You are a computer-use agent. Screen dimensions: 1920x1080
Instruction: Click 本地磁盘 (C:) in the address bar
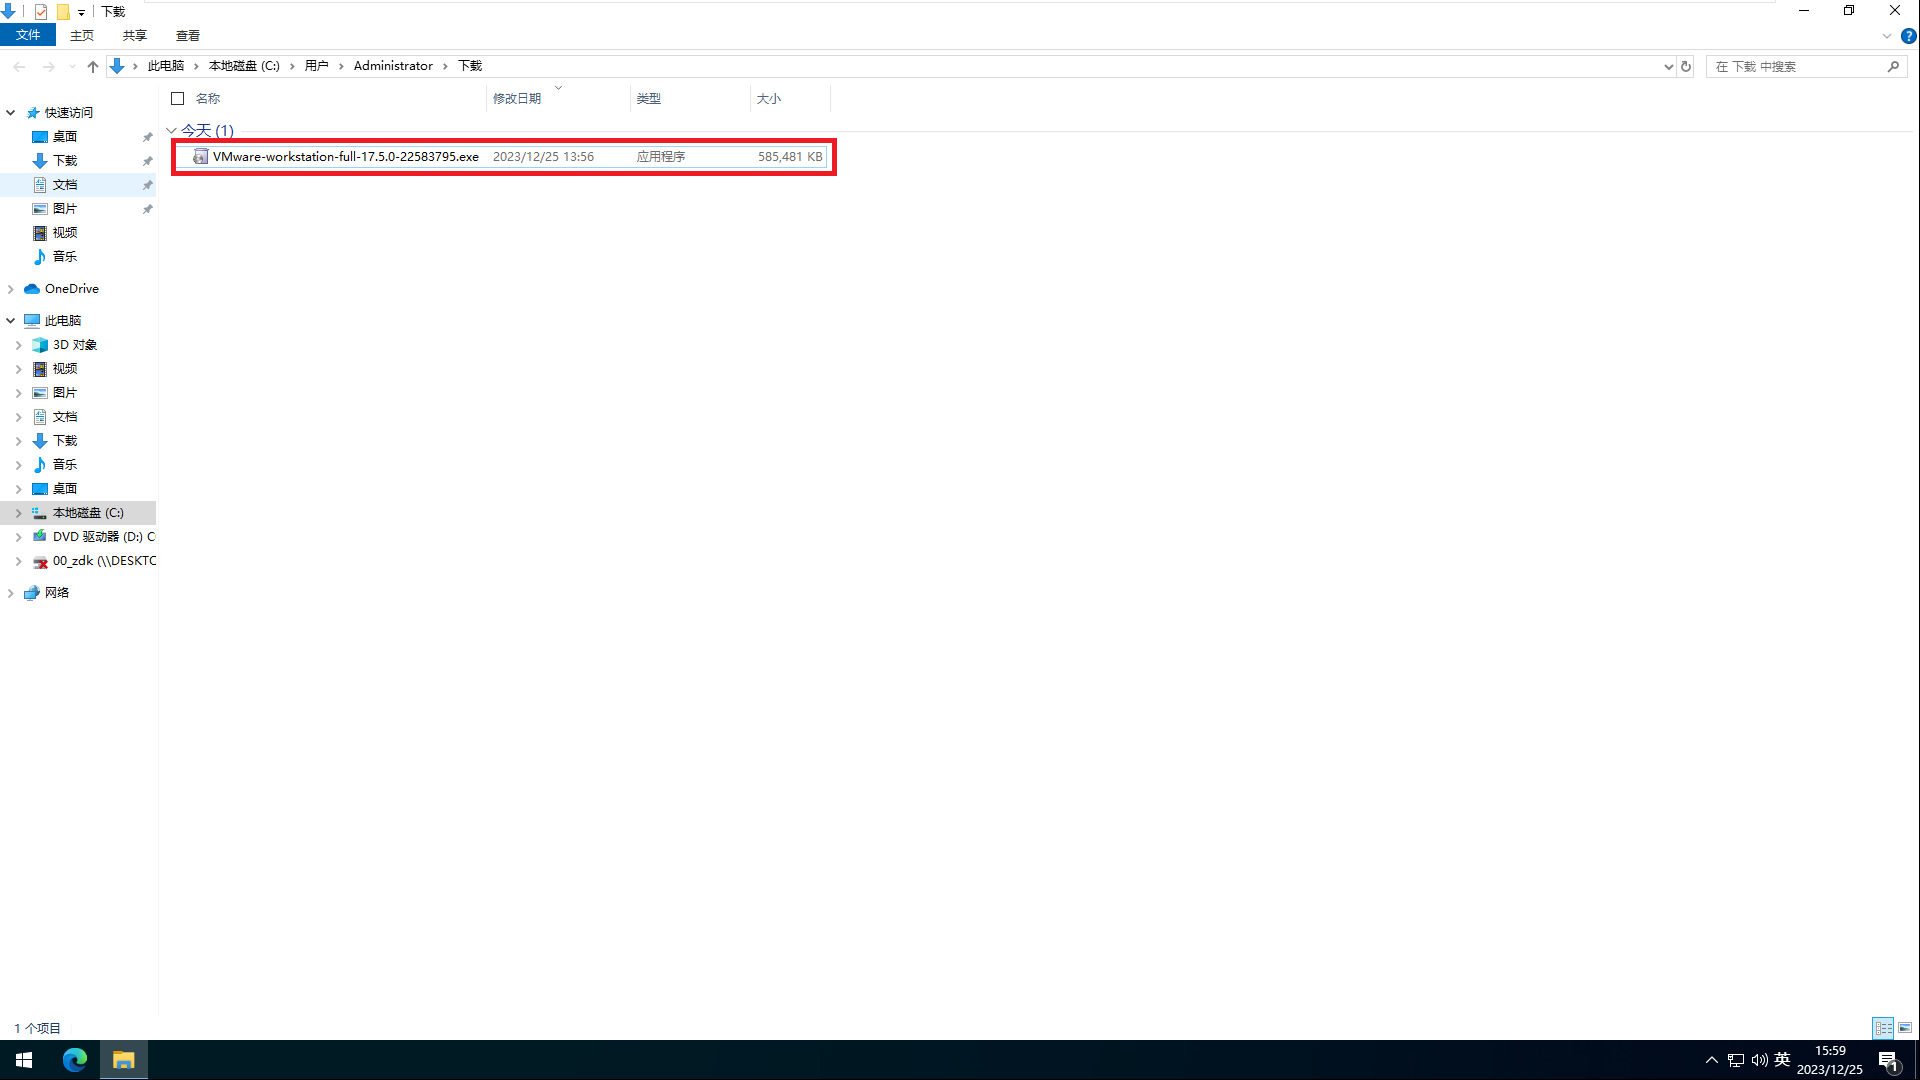tap(244, 66)
